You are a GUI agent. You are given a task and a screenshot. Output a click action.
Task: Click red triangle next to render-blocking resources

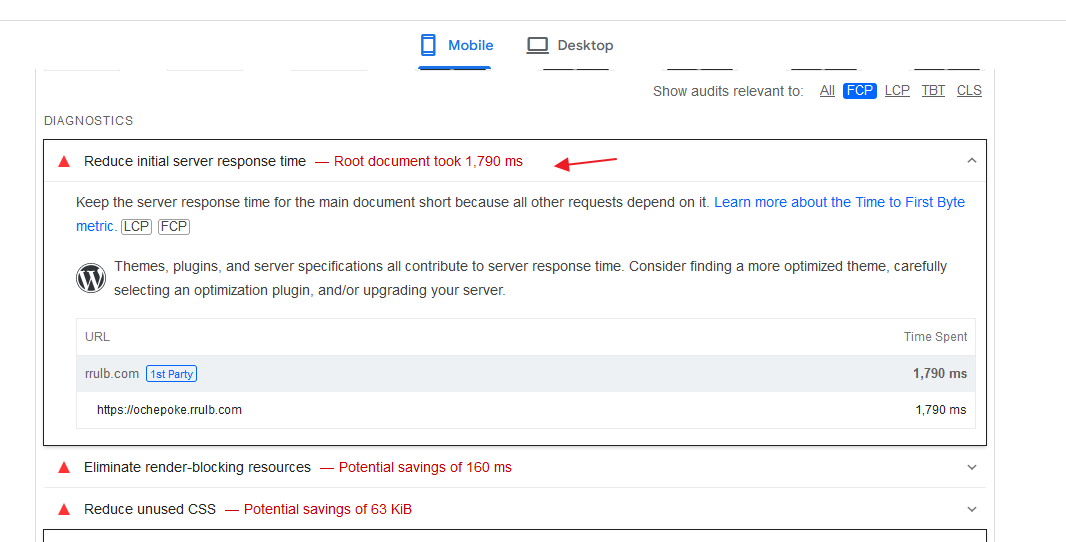(64, 468)
